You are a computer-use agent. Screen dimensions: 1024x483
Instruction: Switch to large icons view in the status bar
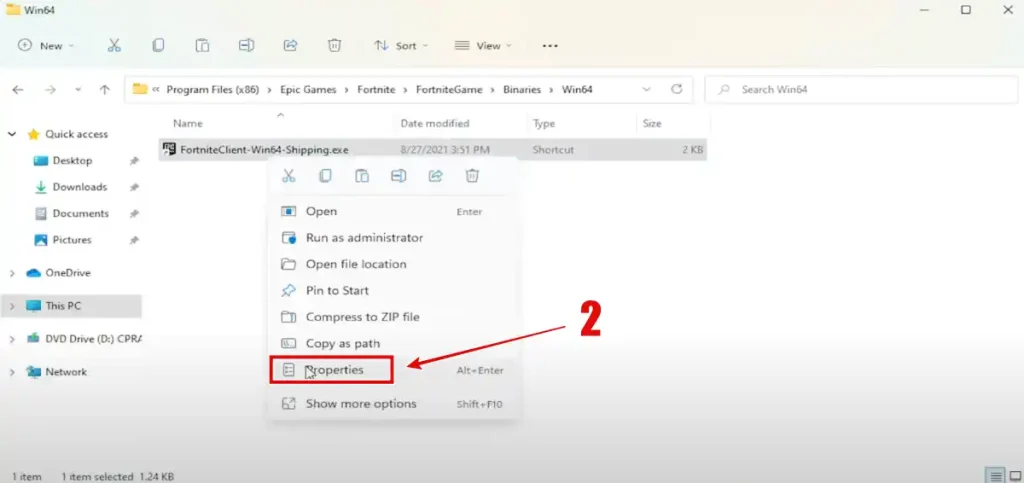[x=1014, y=476]
